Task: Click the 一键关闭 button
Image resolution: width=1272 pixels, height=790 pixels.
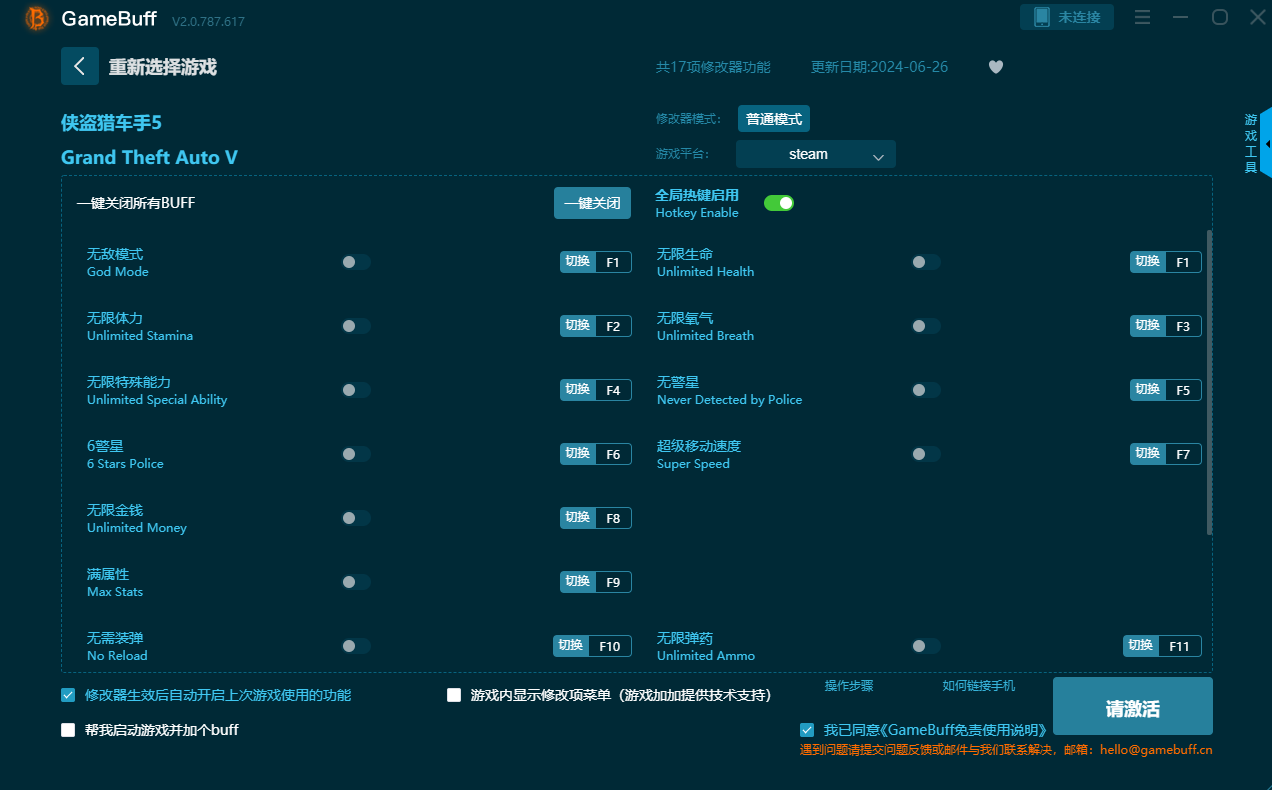Action: coord(593,203)
